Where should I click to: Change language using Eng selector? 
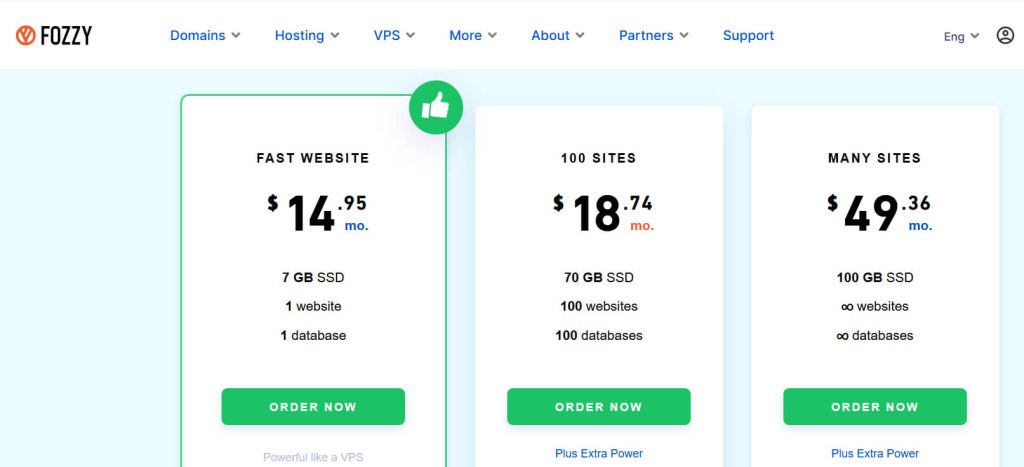pyautogui.click(x=961, y=37)
